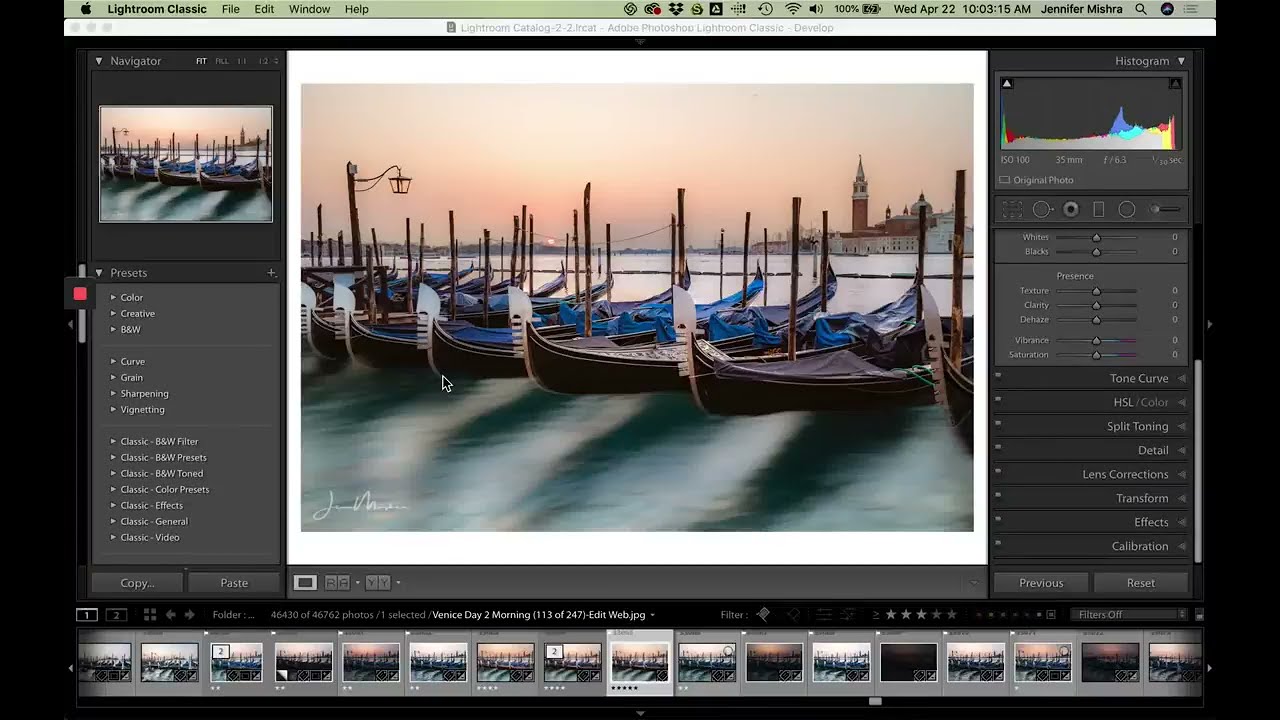Open the Lightroom Classic menu
Screen dimensions: 1280x720
coord(157,9)
